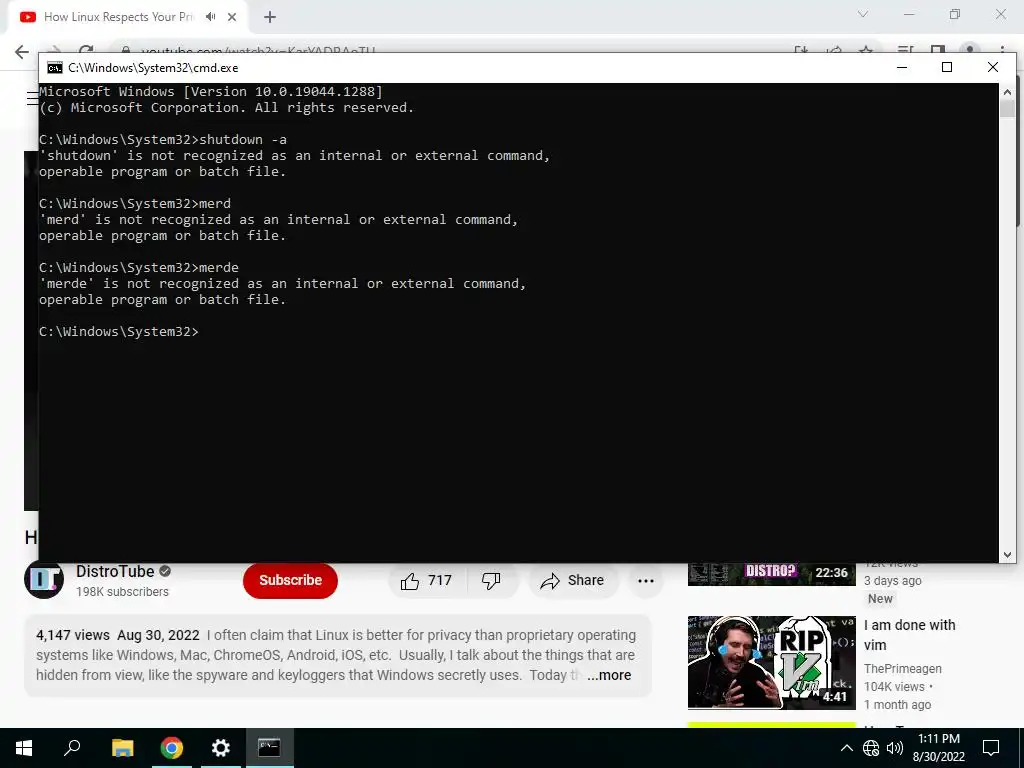Screen dimensions: 1024x768
Task: Click the video description box
Action: [338, 655]
